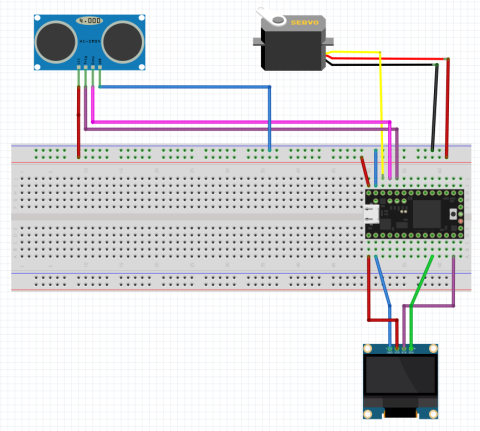Click the large black chip on microcontroller
Image resolution: width=480 pixels, height=431 pixels.
pos(427,214)
